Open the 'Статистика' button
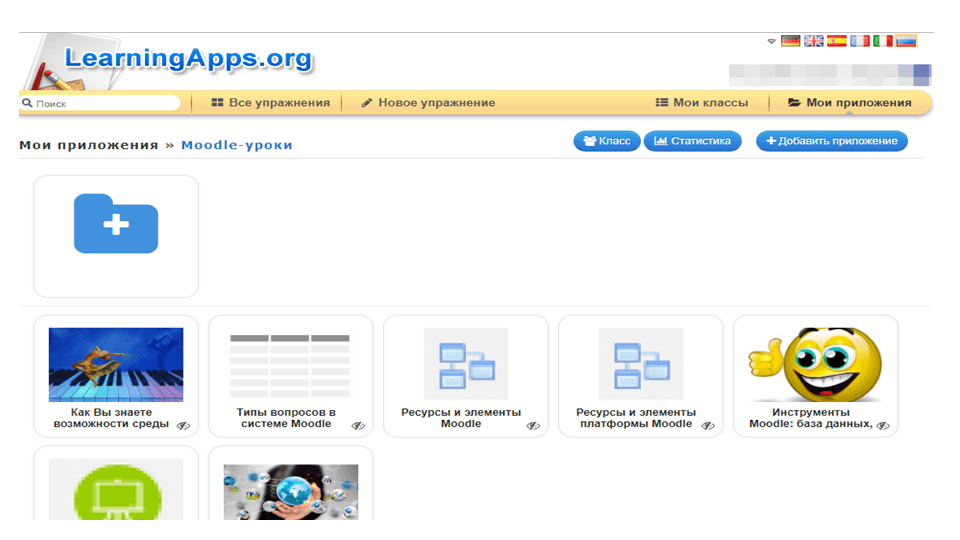 point(692,141)
